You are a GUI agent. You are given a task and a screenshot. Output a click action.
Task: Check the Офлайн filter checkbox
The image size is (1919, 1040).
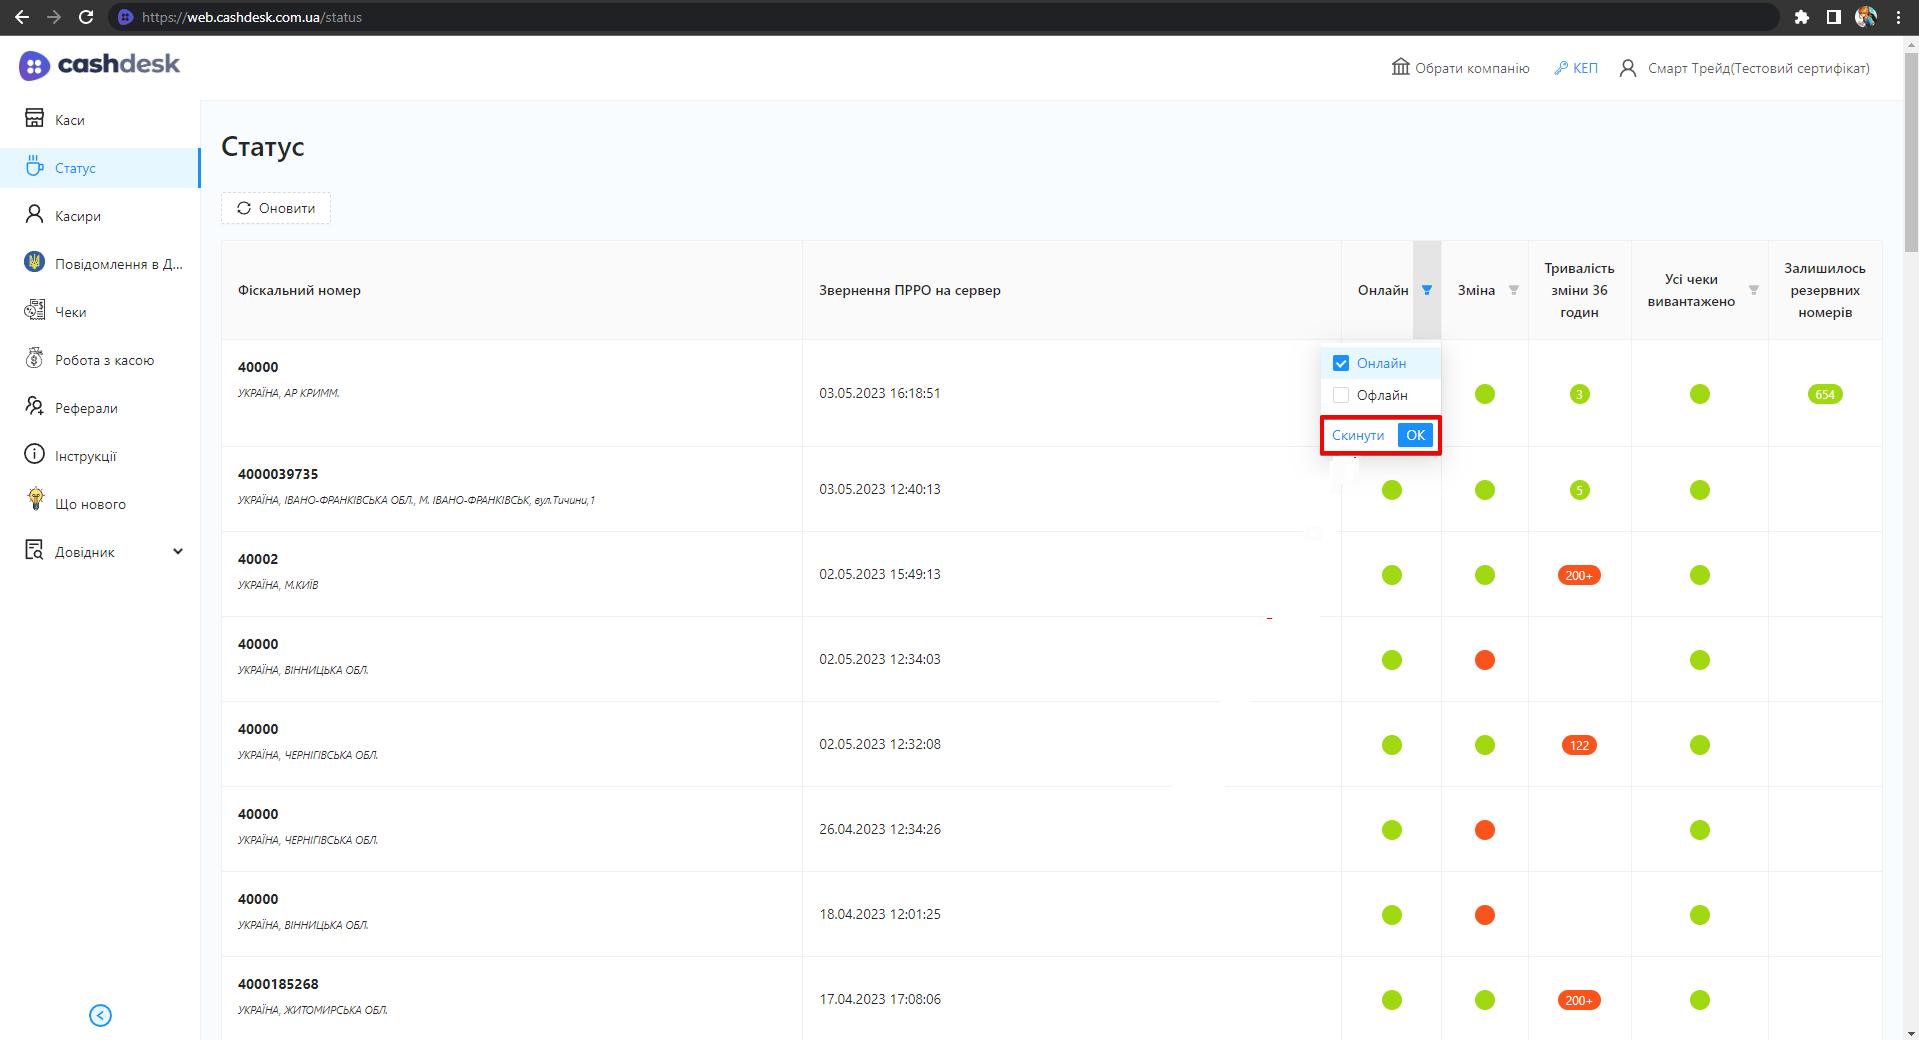coord(1341,395)
